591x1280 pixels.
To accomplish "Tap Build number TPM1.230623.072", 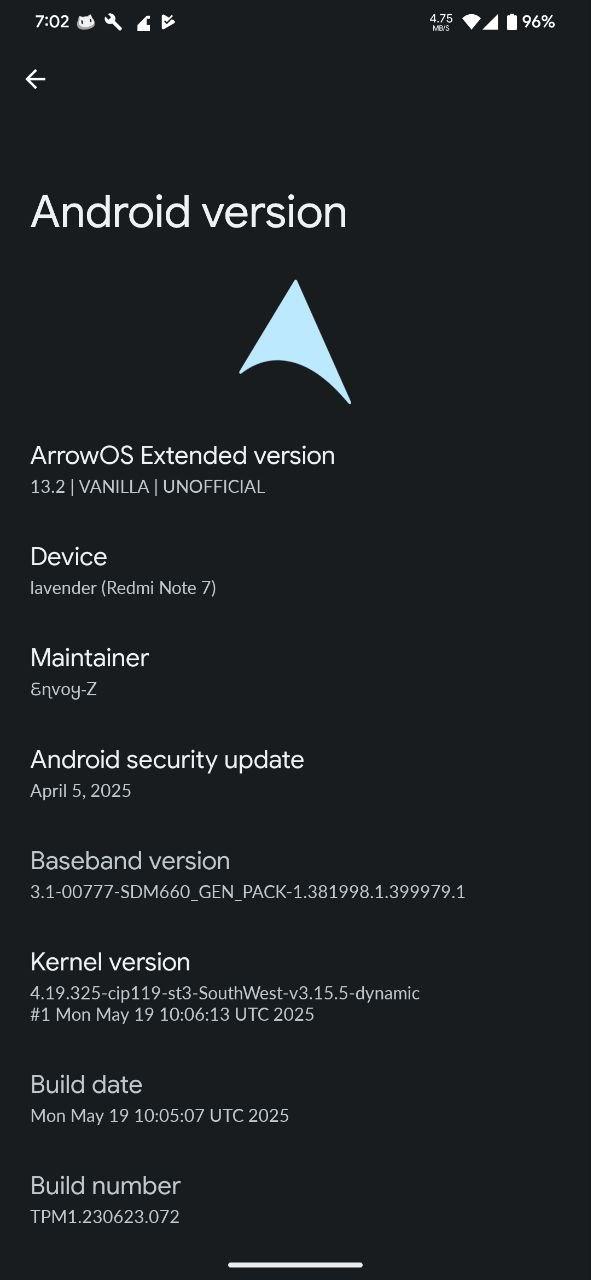I will 295,1200.
